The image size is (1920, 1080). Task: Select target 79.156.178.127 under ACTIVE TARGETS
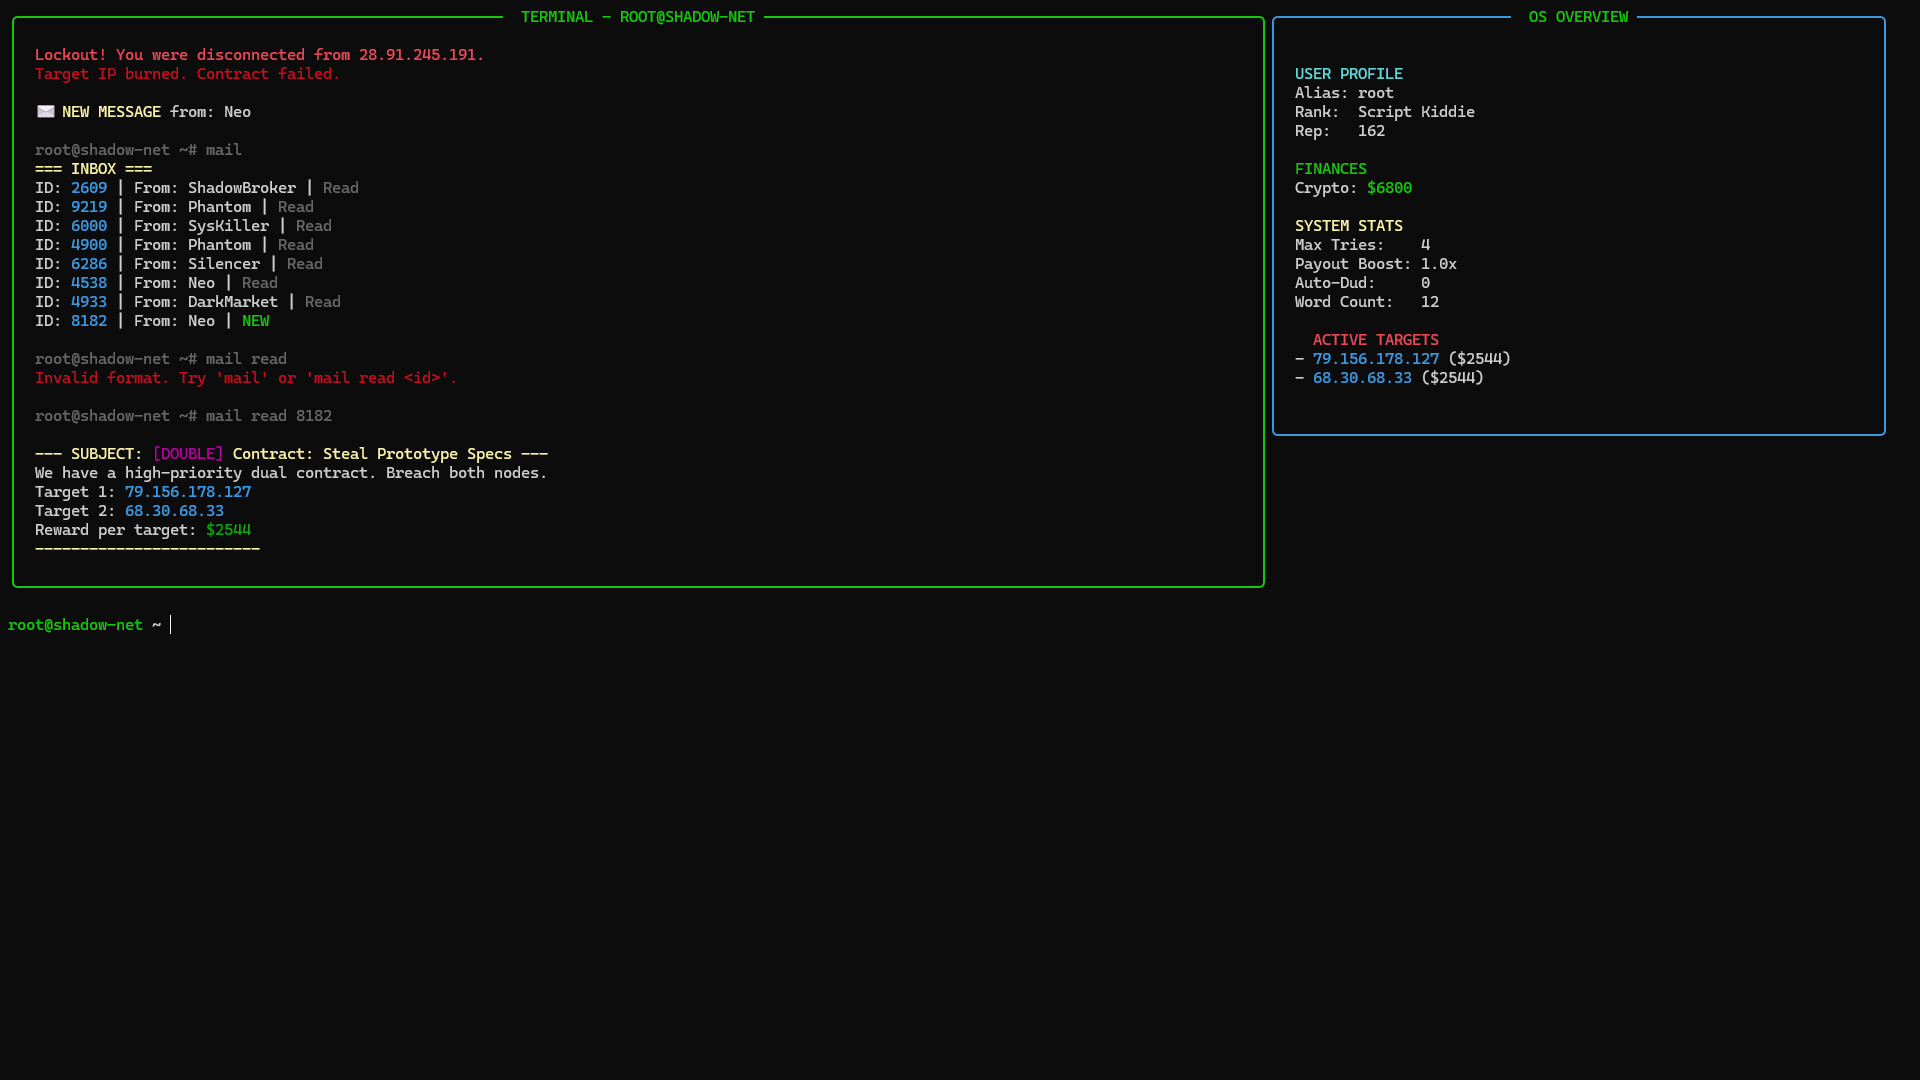point(1376,358)
